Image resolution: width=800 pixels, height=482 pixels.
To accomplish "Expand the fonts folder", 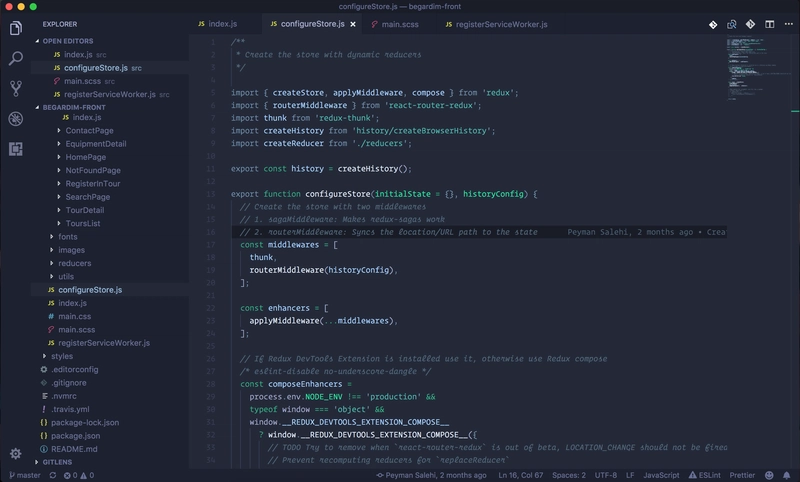I will click(x=67, y=237).
